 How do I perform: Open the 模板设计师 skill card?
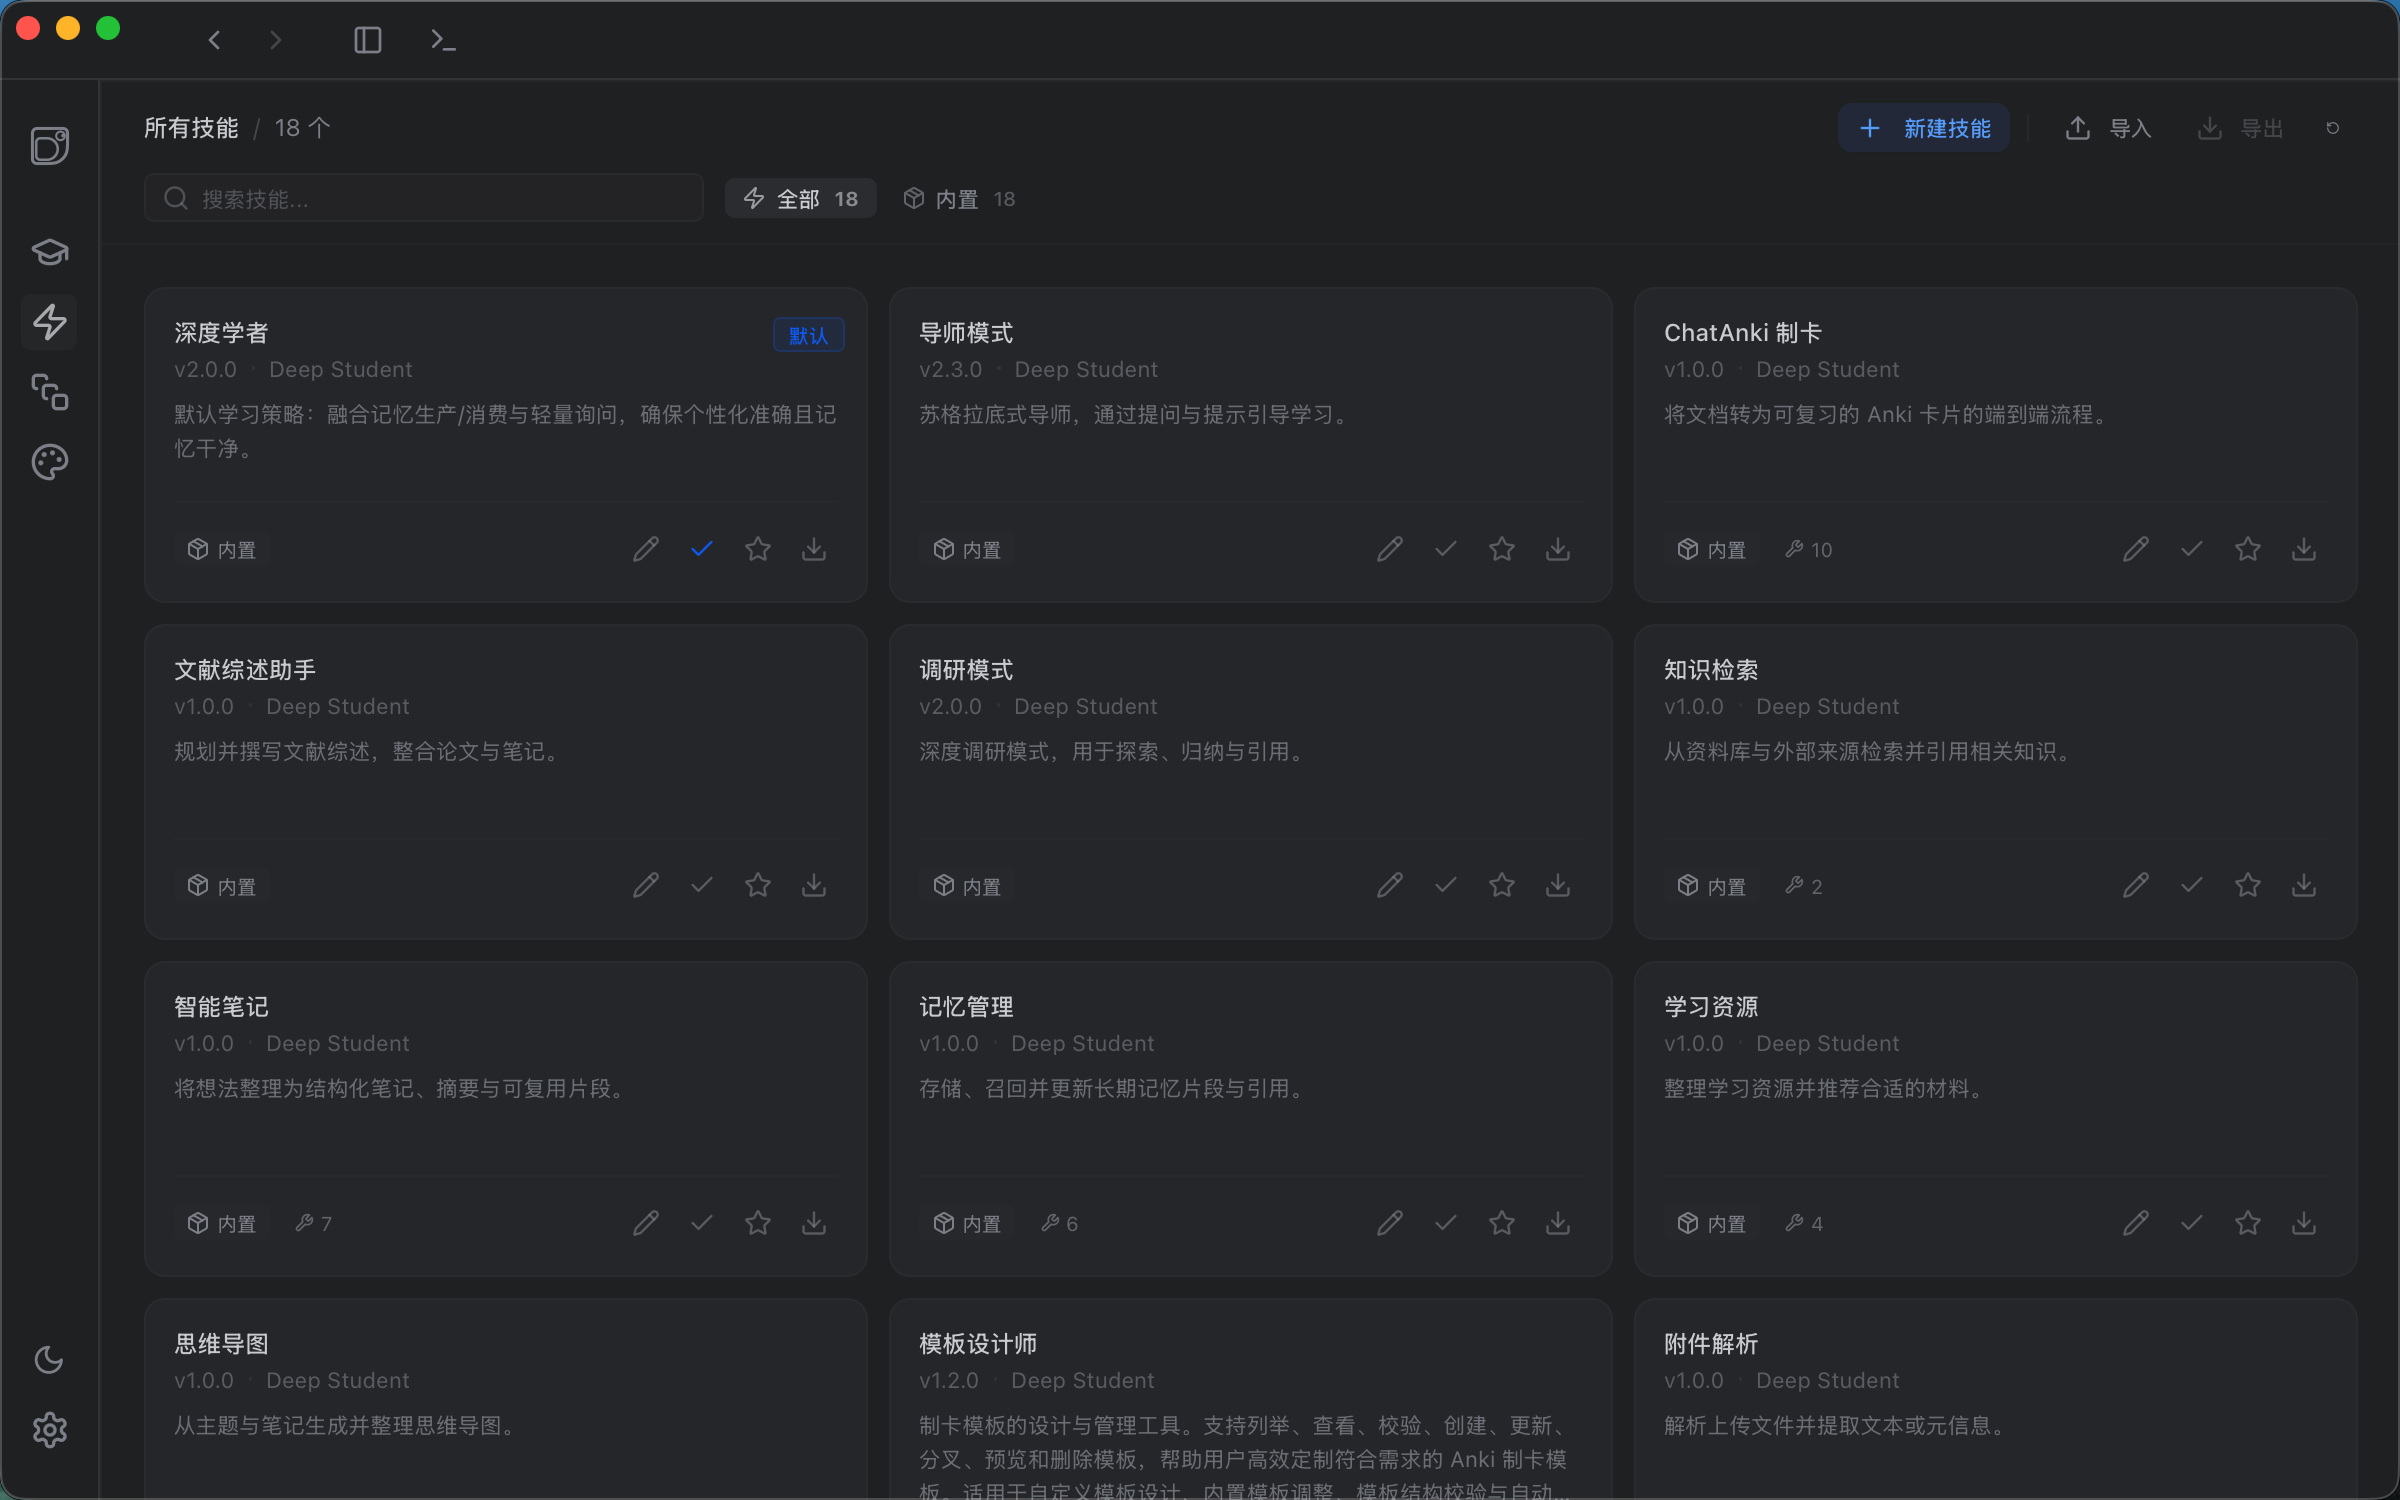click(x=1250, y=1400)
